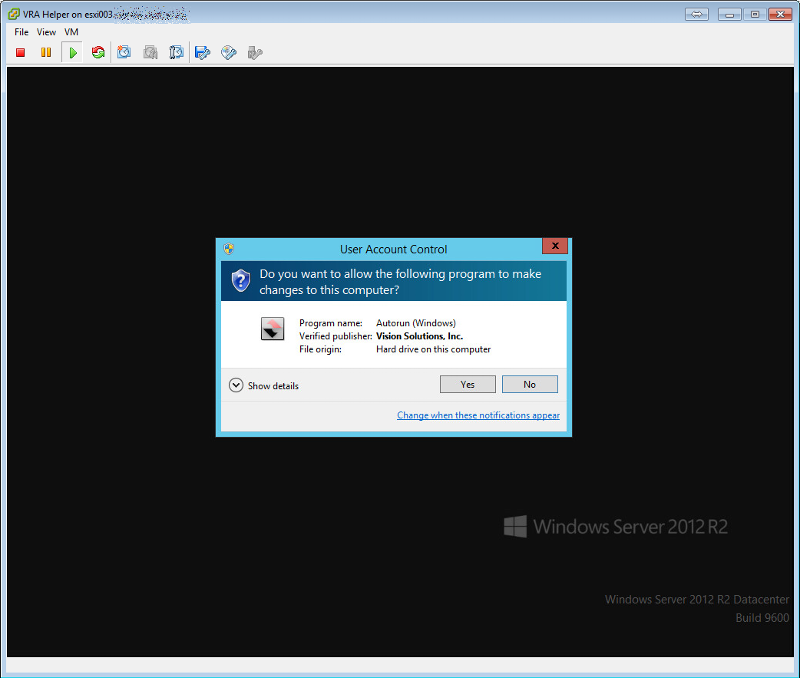Click the floppy device connect icon

(x=203, y=53)
